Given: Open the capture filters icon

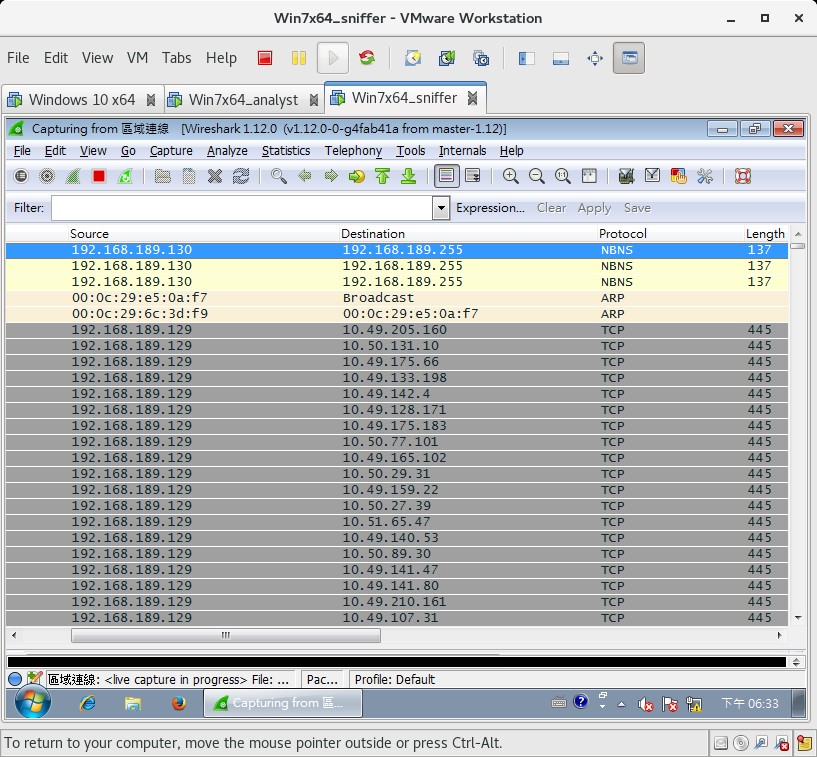Looking at the screenshot, I should (626, 176).
